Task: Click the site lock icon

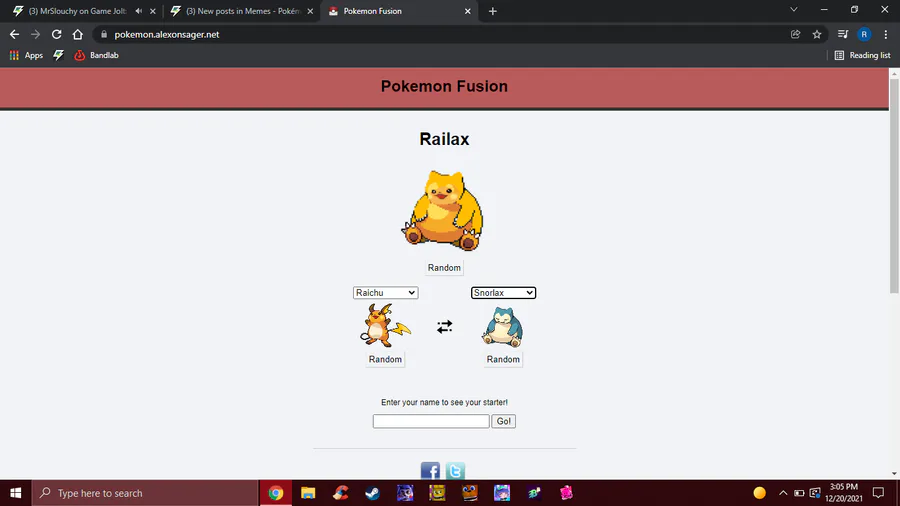Action: click(x=104, y=34)
